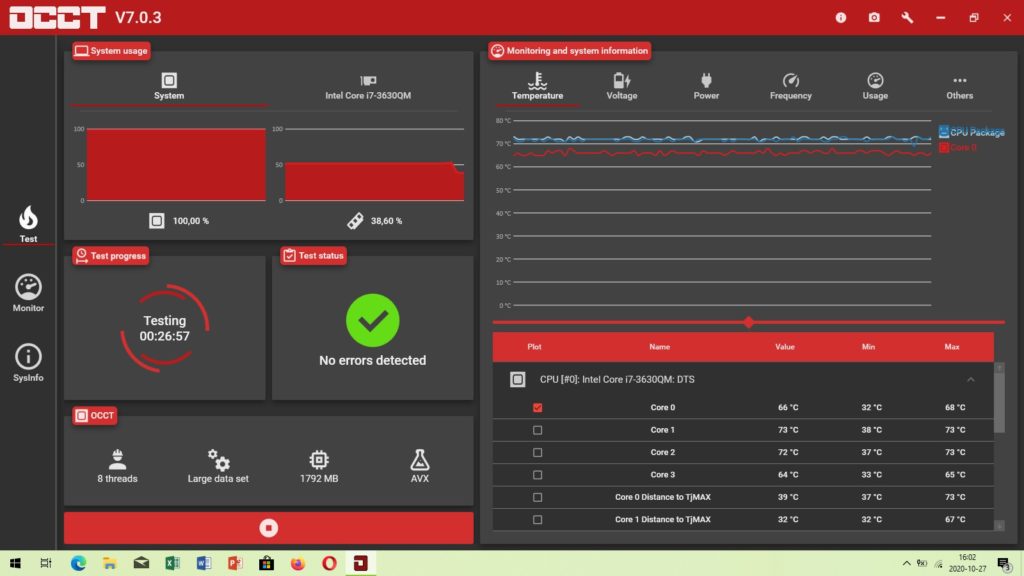Open the SysInfo section in sidebar
This screenshot has height=576, width=1024.
tap(28, 363)
